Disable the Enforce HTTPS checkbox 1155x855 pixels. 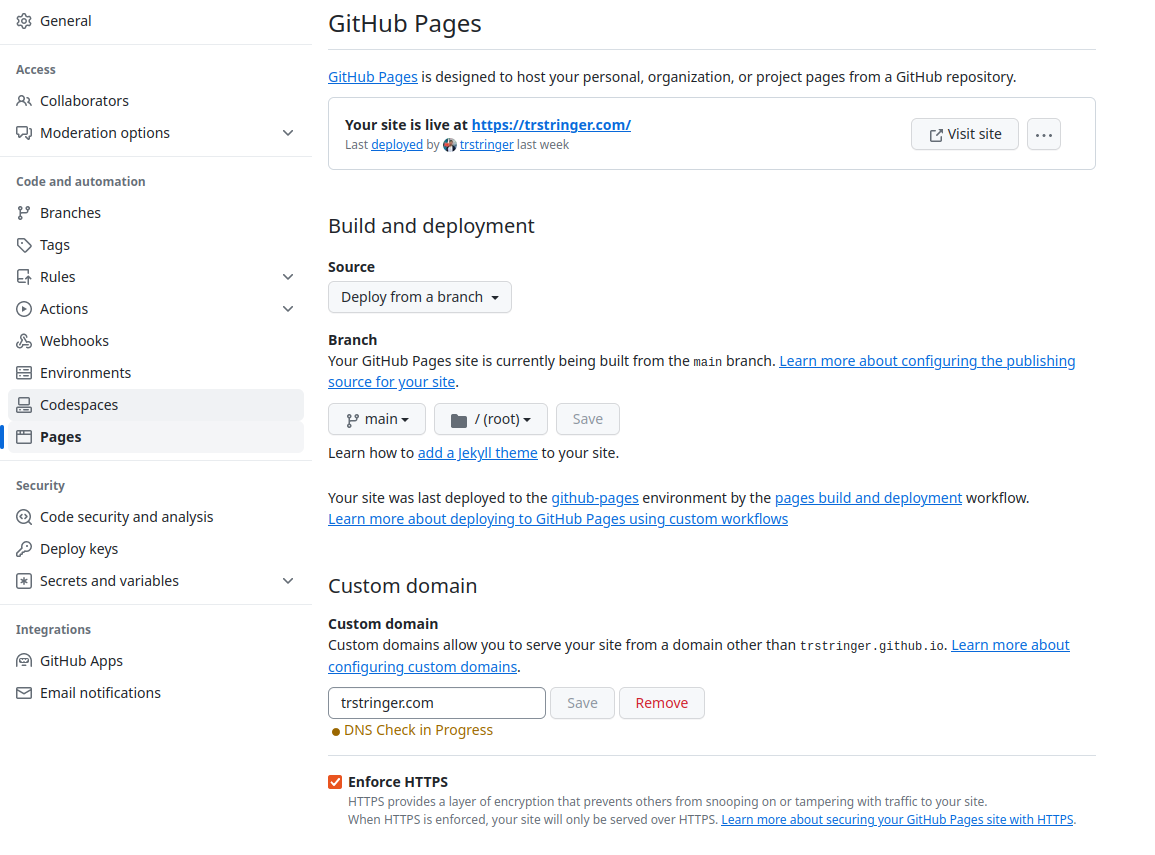pos(335,781)
